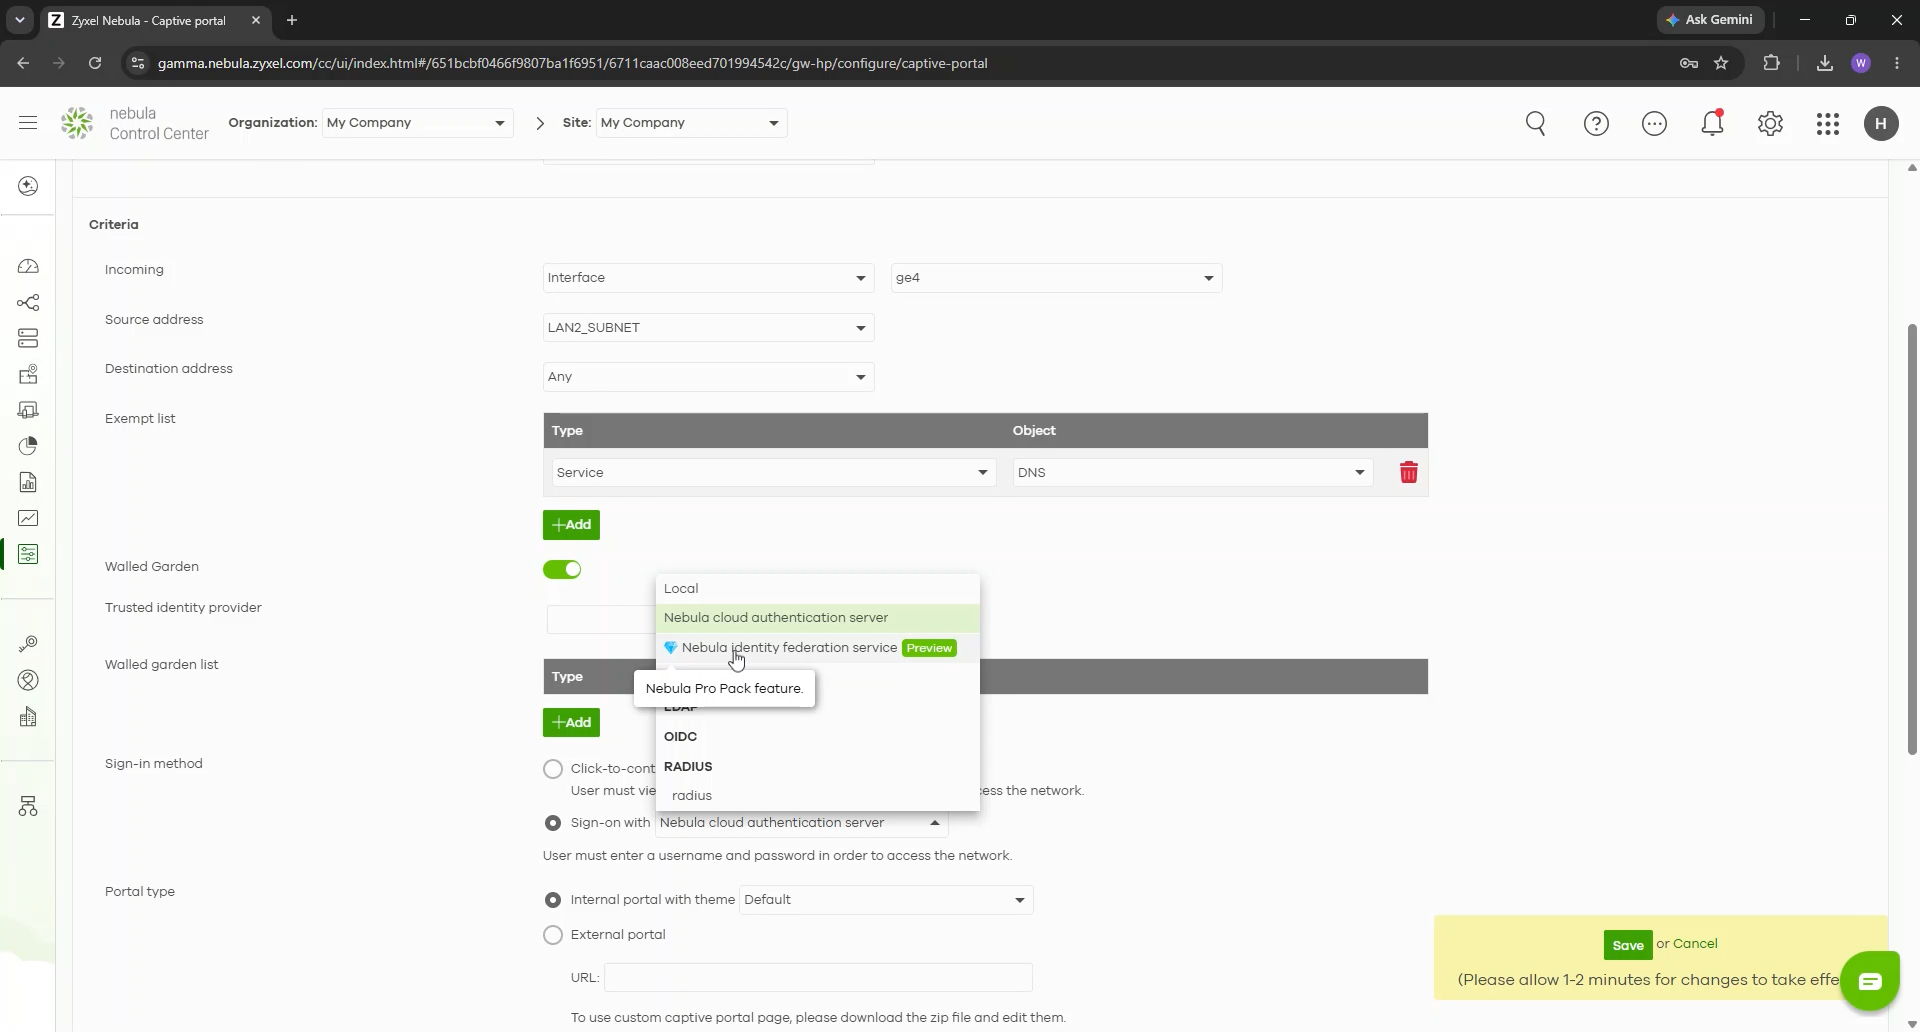Open the settings gear icon
Image resolution: width=1920 pixels, height=1032 pixels.
click(1770, 123)
